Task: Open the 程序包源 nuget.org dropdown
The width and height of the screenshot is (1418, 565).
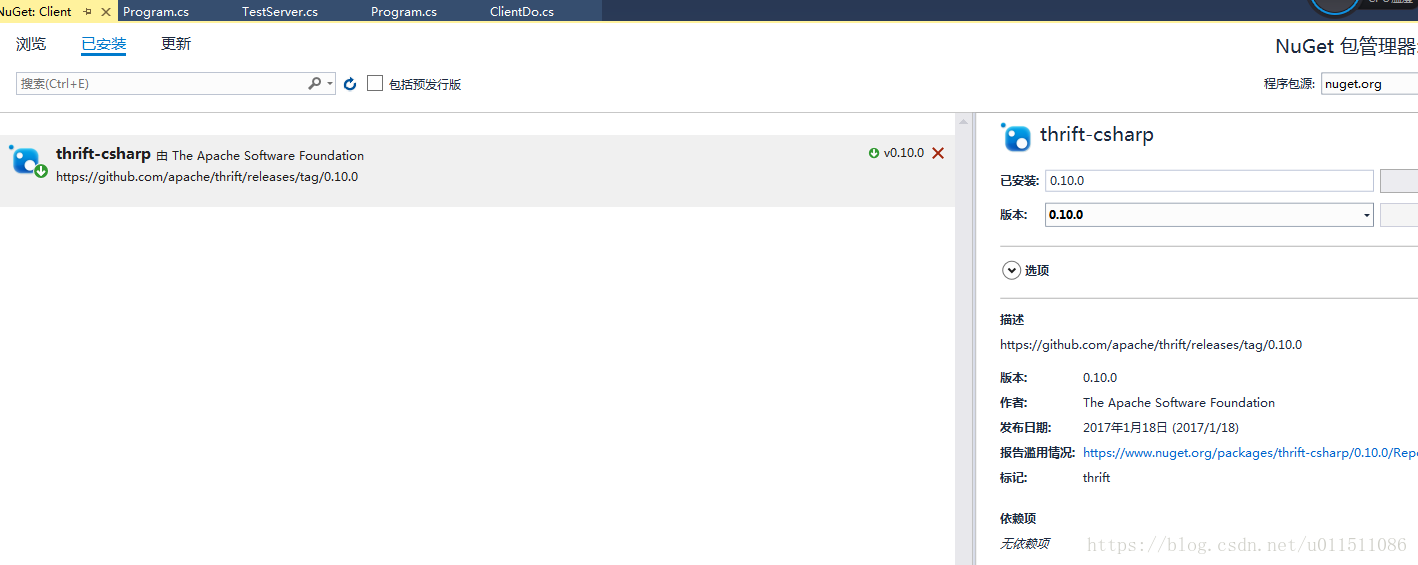Action: (1369, 84)
